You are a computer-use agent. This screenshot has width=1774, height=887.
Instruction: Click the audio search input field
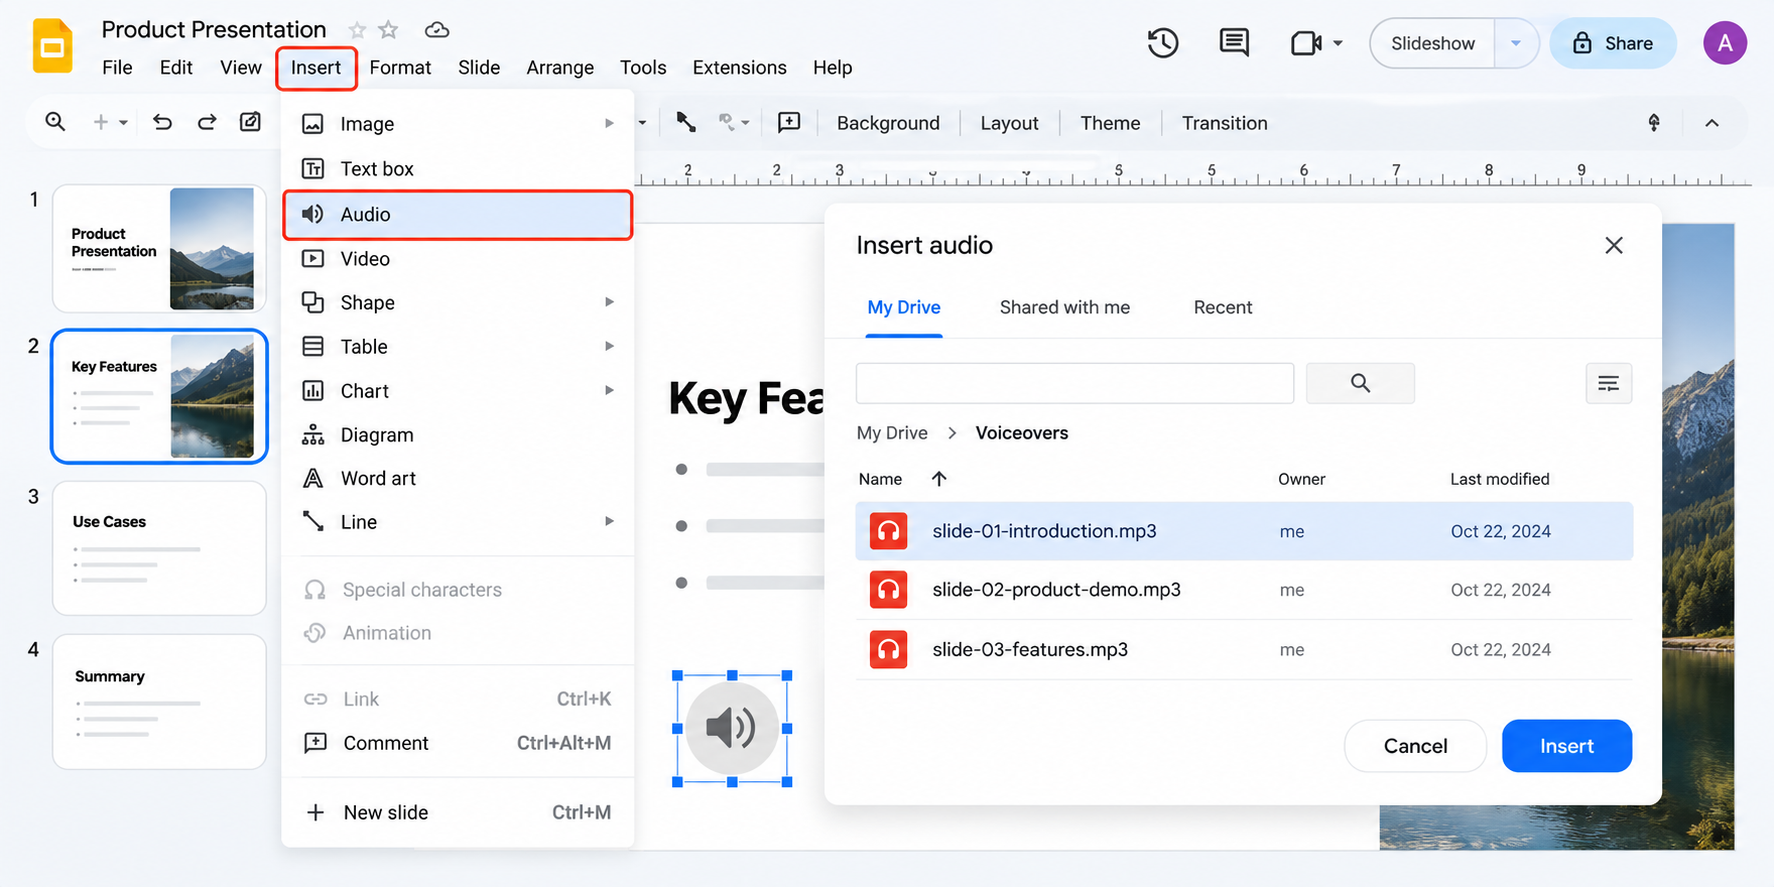pos(1075,383)
